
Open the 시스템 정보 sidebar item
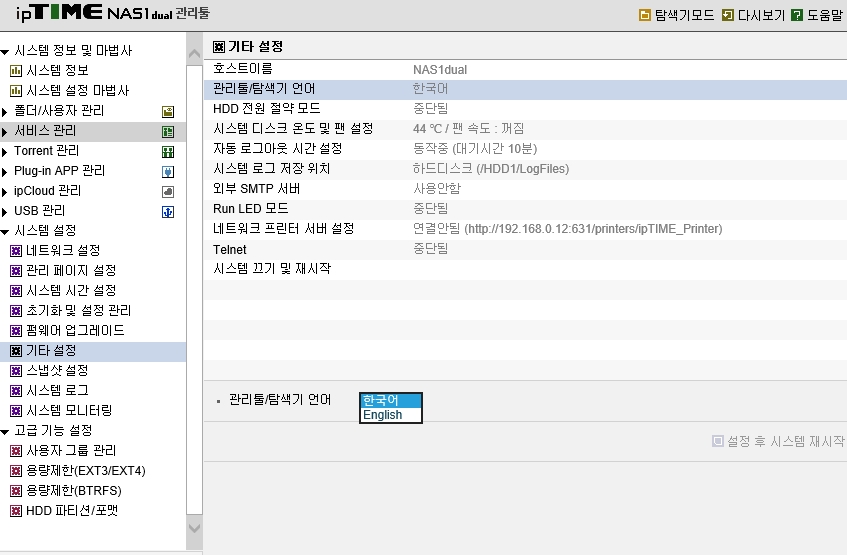[57, 70]
